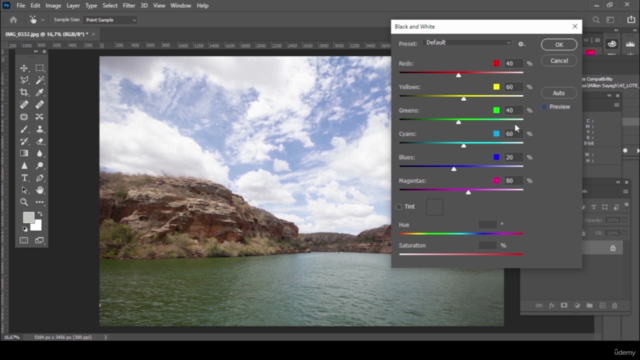Select the Move tool
The width and height of the screenshot is (640, 360).
(24, 68)
